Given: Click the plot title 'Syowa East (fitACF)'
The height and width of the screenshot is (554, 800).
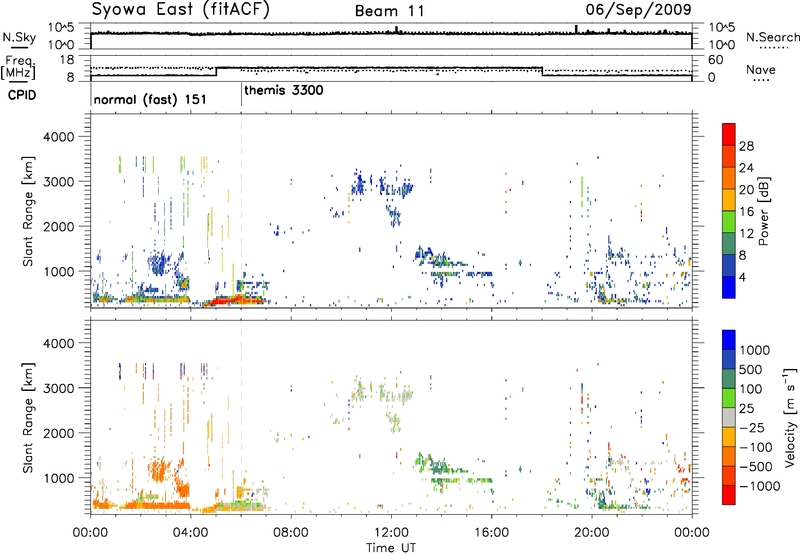Looking at the screenshot, I should [181, 10].
